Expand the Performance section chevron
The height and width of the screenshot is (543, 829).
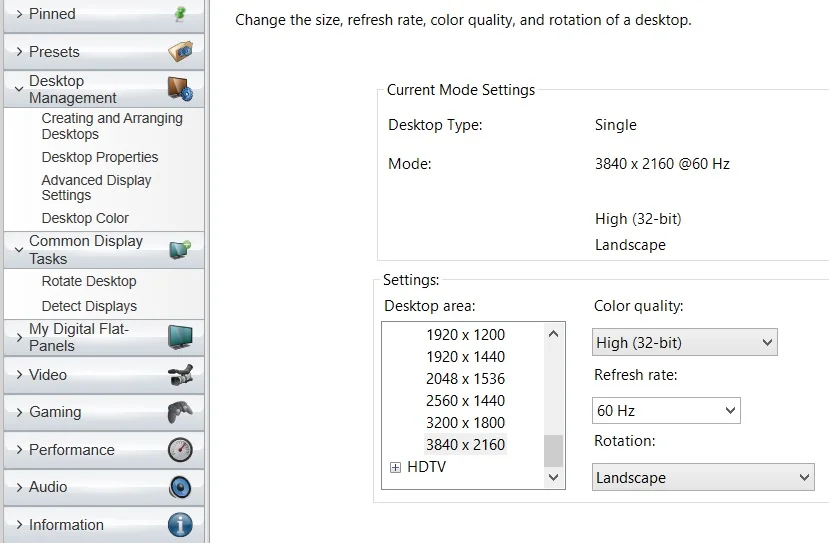(19, 450)
